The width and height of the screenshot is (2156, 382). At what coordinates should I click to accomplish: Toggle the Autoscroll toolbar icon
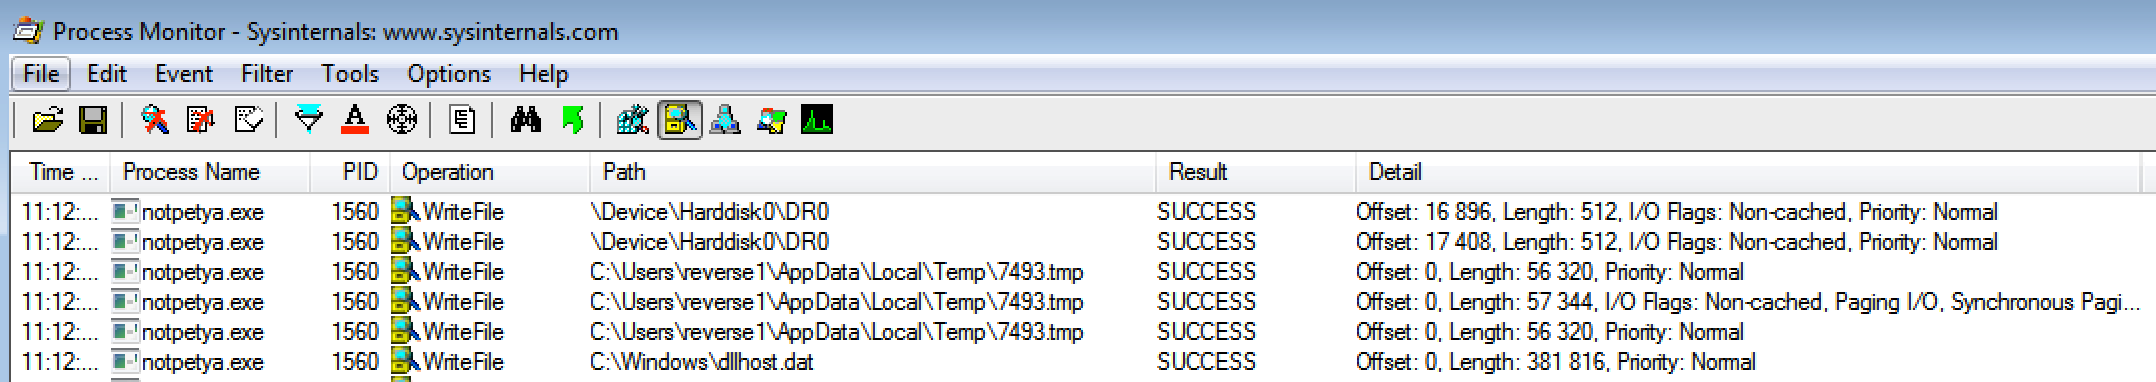click(x=201, y=121)
